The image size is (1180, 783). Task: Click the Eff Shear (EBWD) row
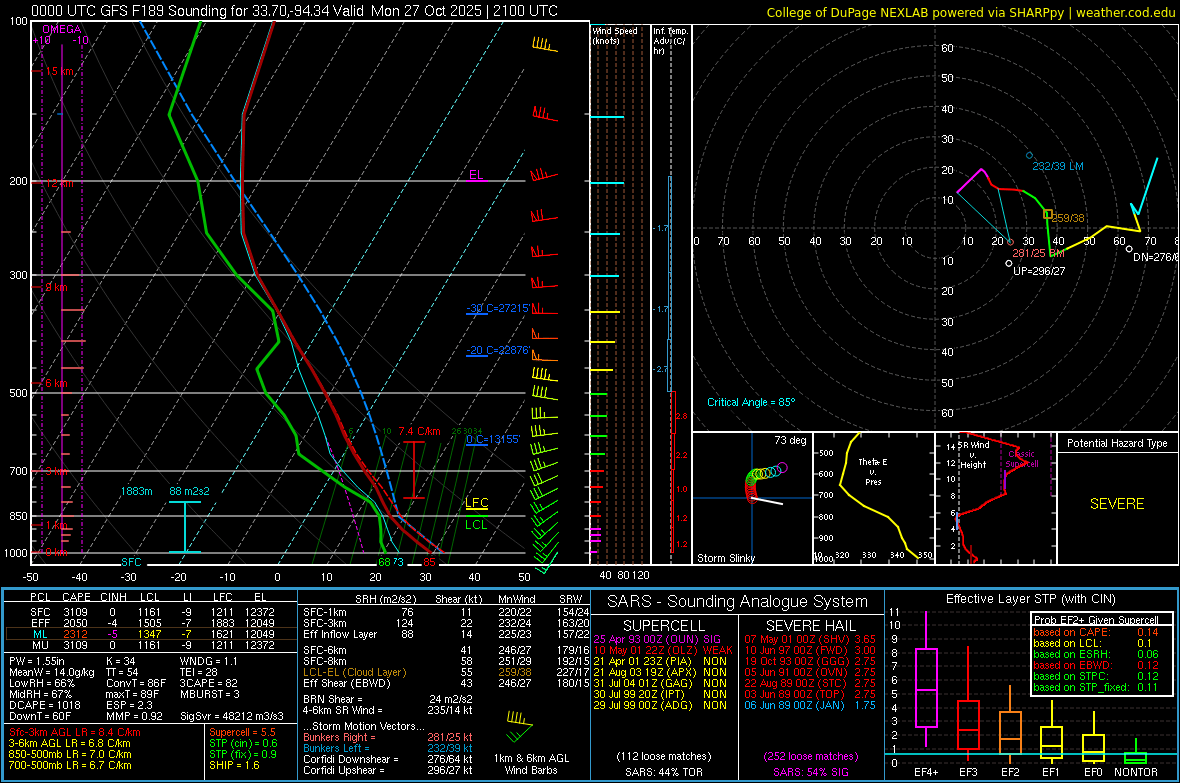pyautogui.click(x=446, y=683)
